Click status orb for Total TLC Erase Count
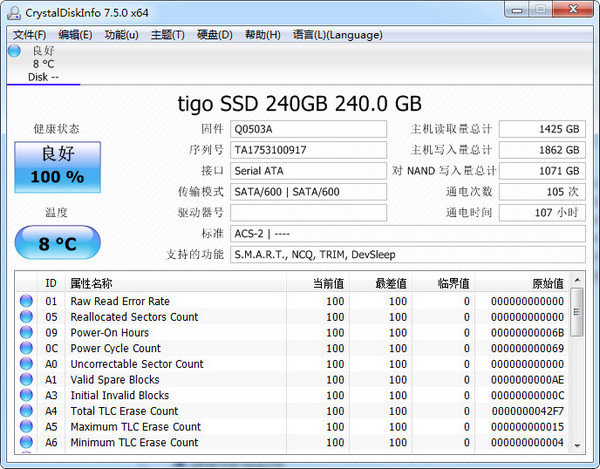Image resolution: width=600 pixels, height=469 pixels. (26, 411)
